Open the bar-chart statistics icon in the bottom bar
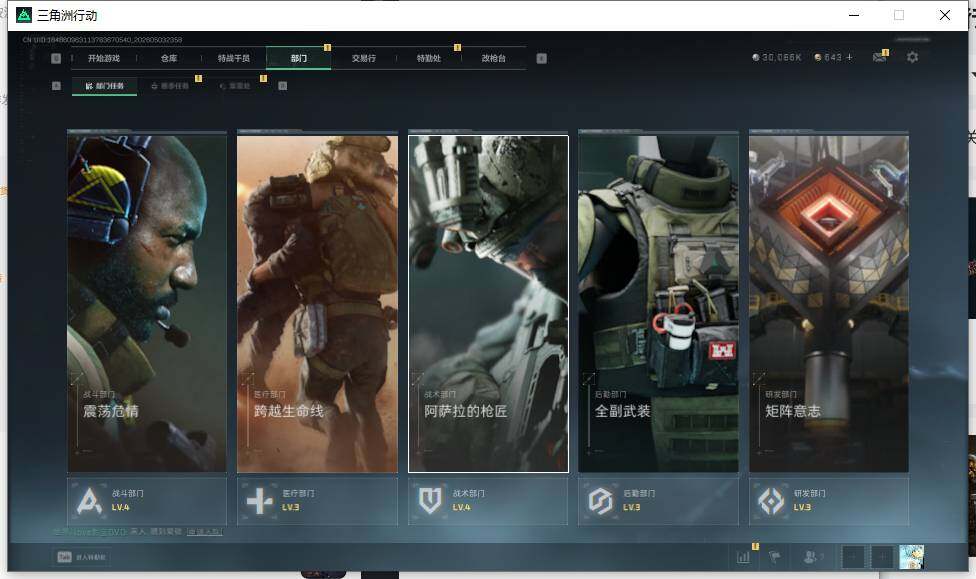This screenshot has height=579, width=976. click(743, 557)
